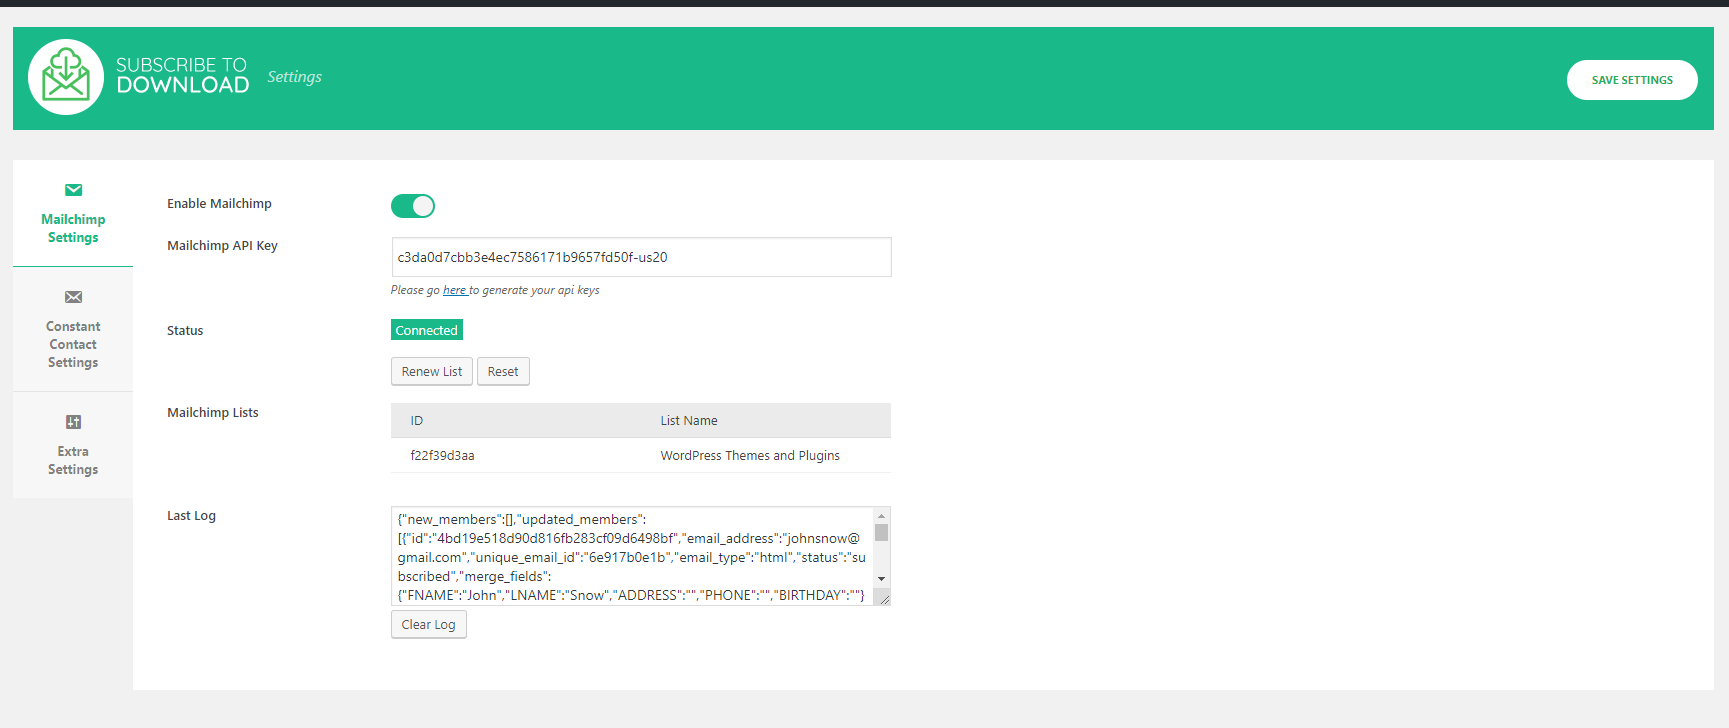
Task: Click the ID column header
Action: (x=417, y=421)
